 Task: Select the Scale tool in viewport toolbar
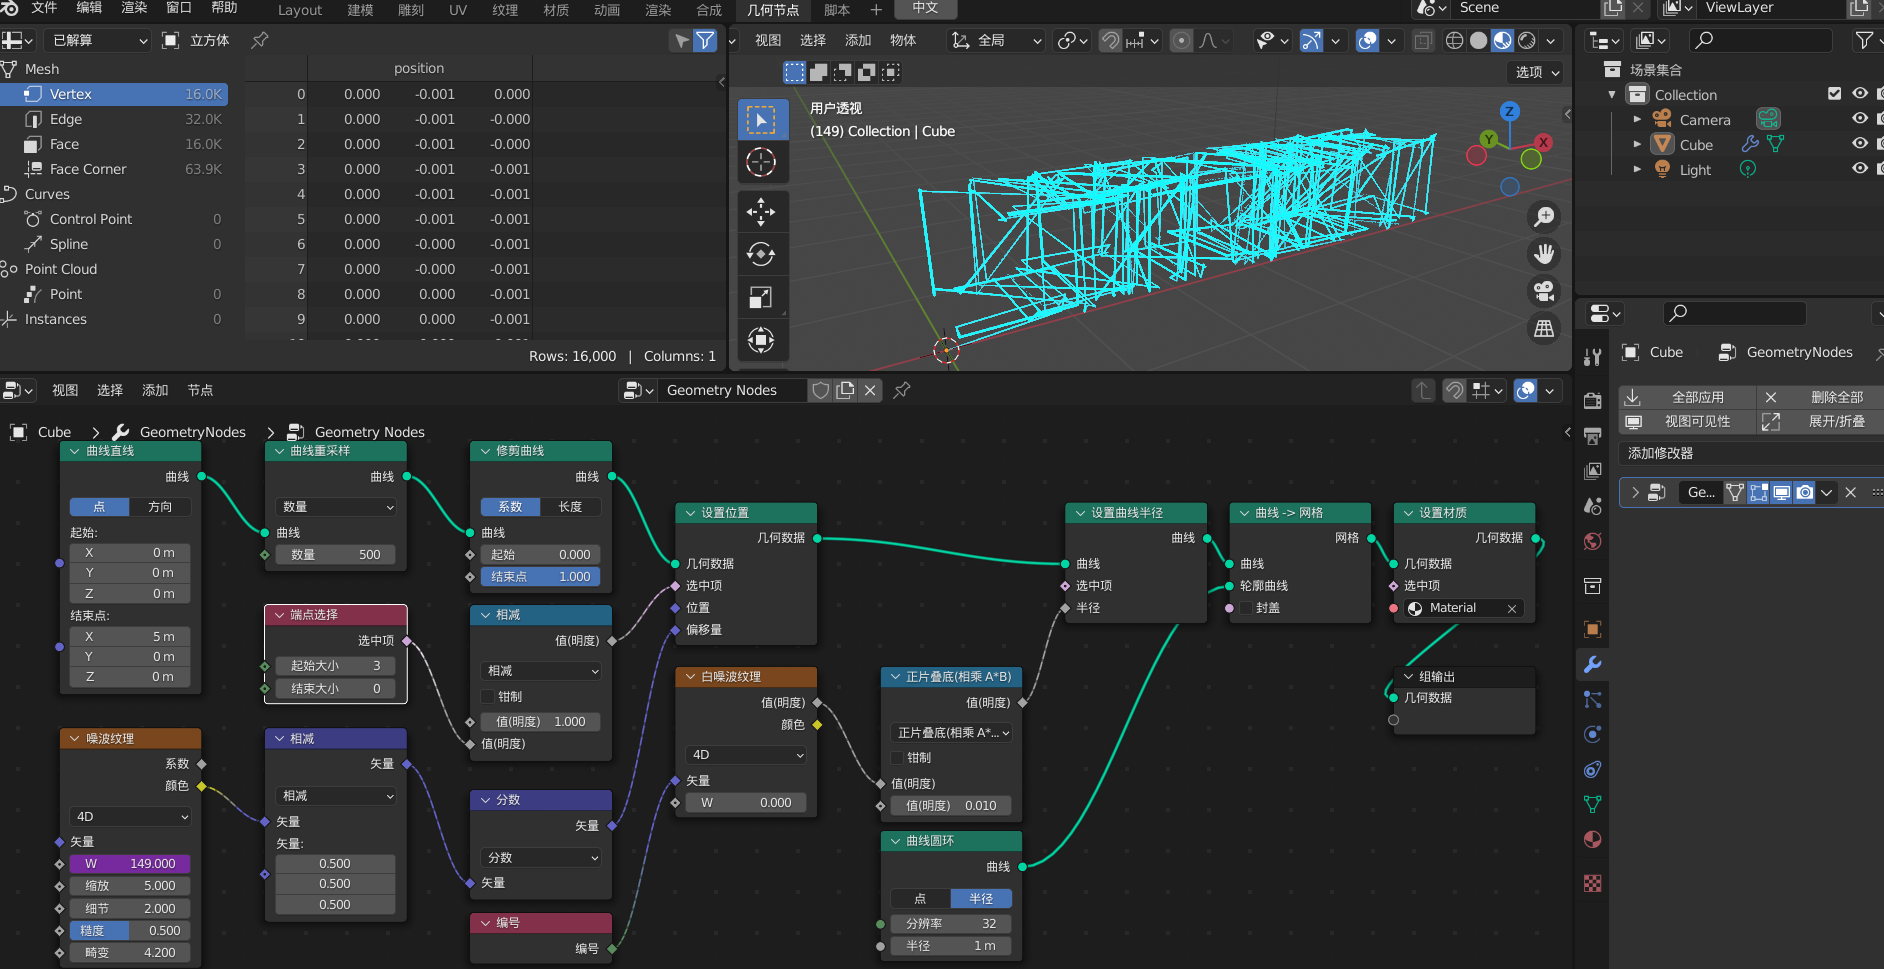coord(761,297)
